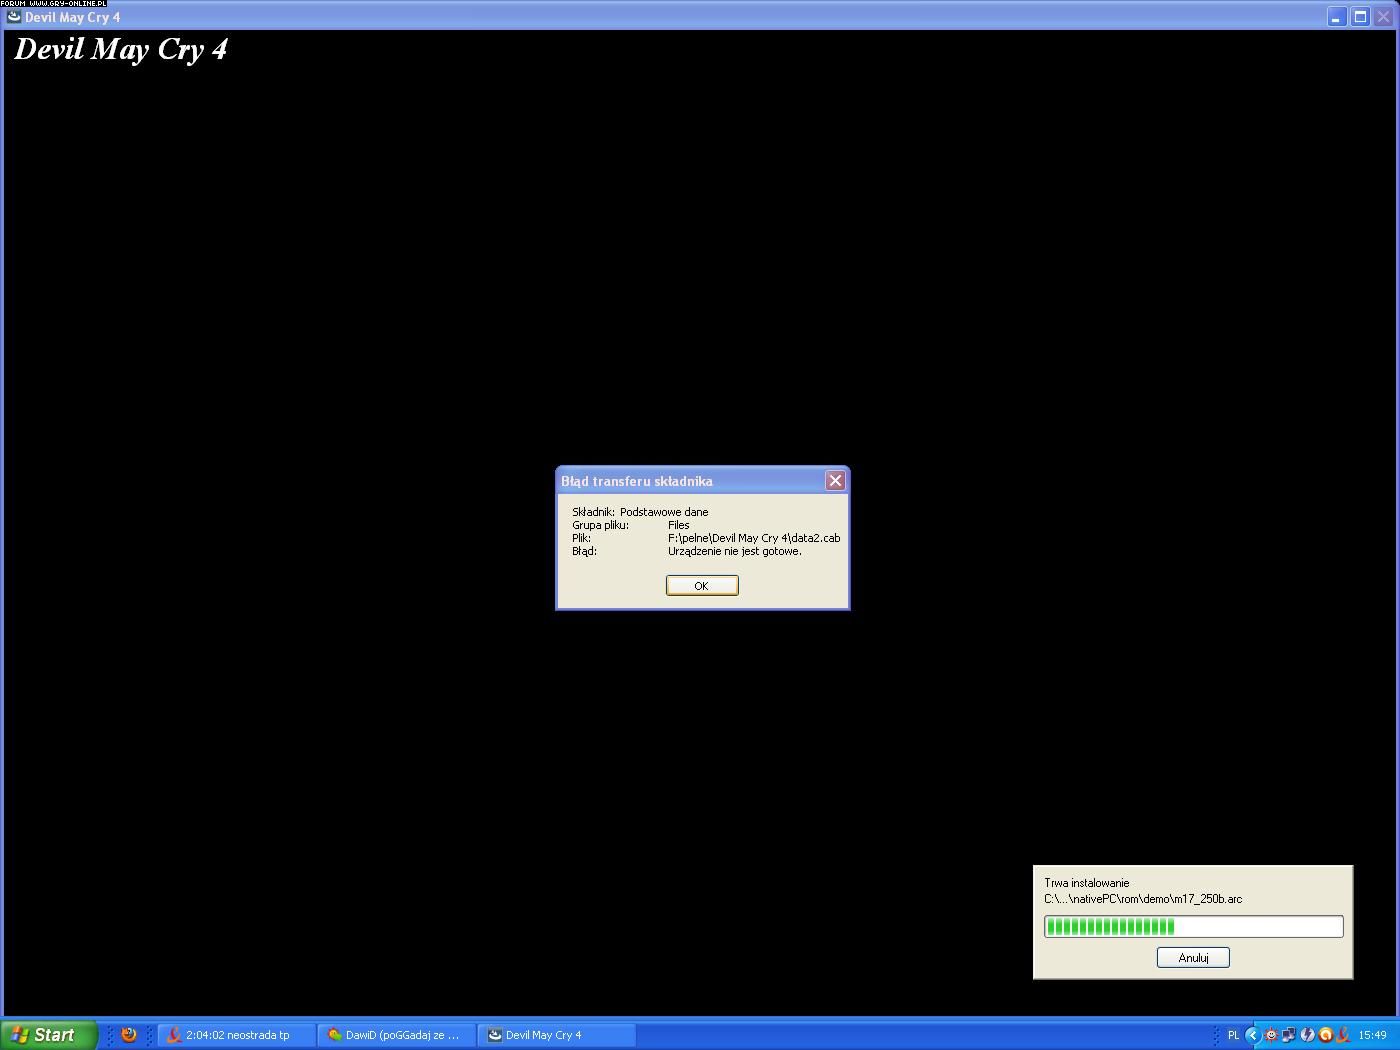
Task: Click the installer icon in the title bar
Action: coord(14,17)
